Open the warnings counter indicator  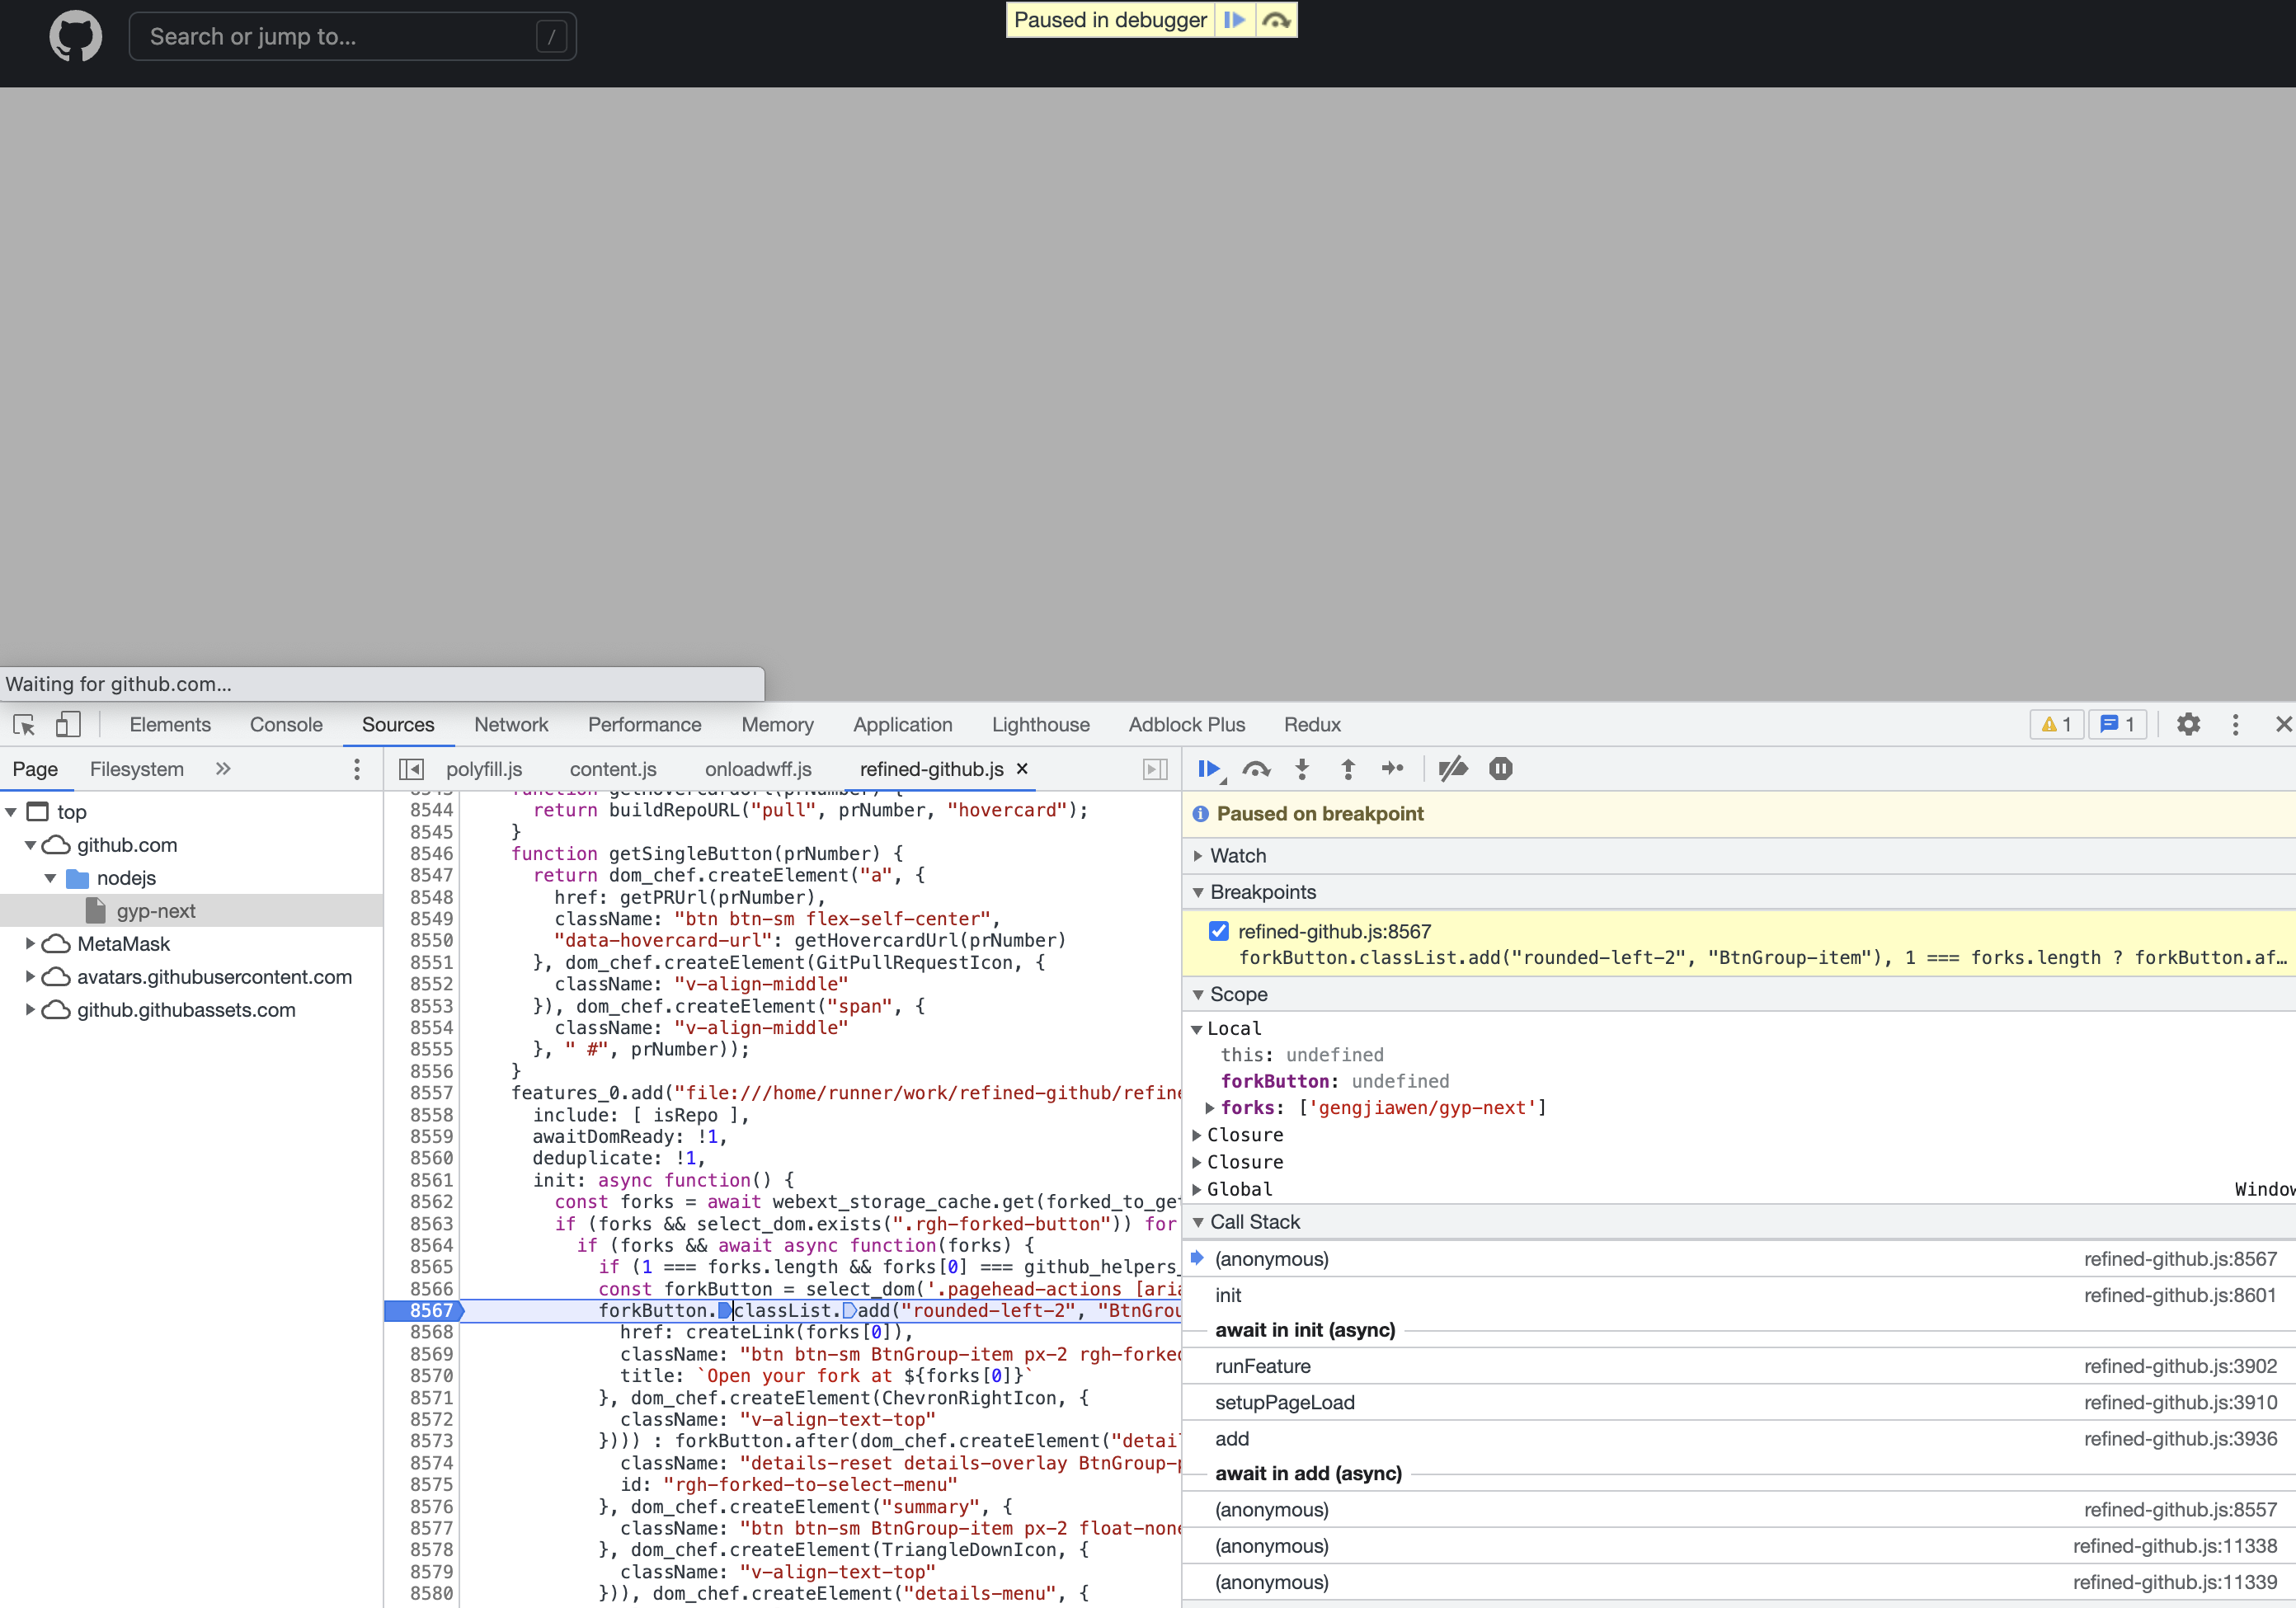point(2056,724)
